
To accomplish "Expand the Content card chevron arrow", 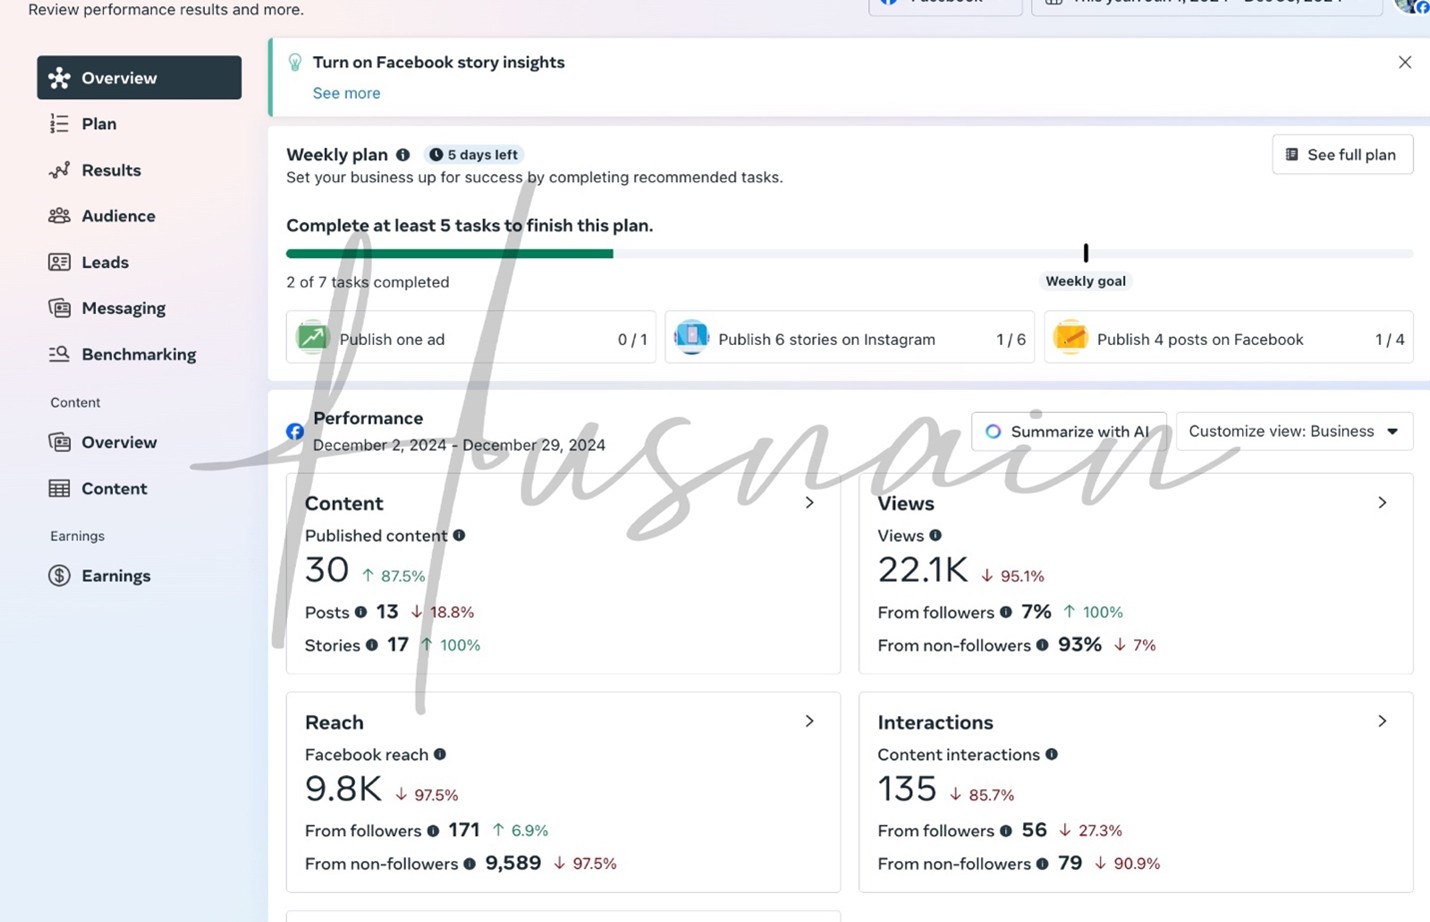I will tap(809, 503).
